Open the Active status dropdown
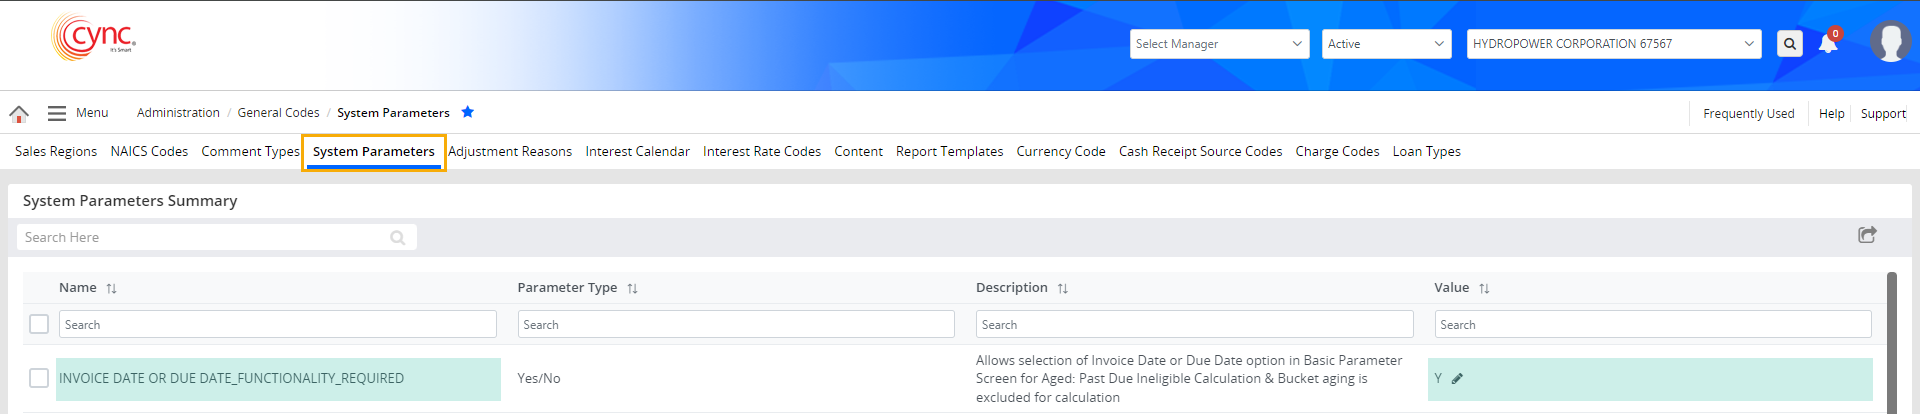Viewport: 1920px width, 414px height. pos(1386,44)
